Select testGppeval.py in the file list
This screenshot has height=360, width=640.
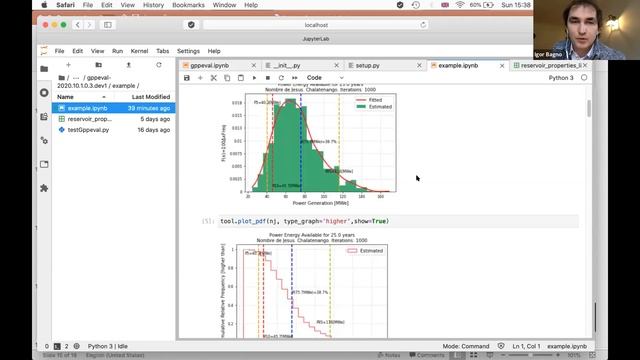[113, 130]
